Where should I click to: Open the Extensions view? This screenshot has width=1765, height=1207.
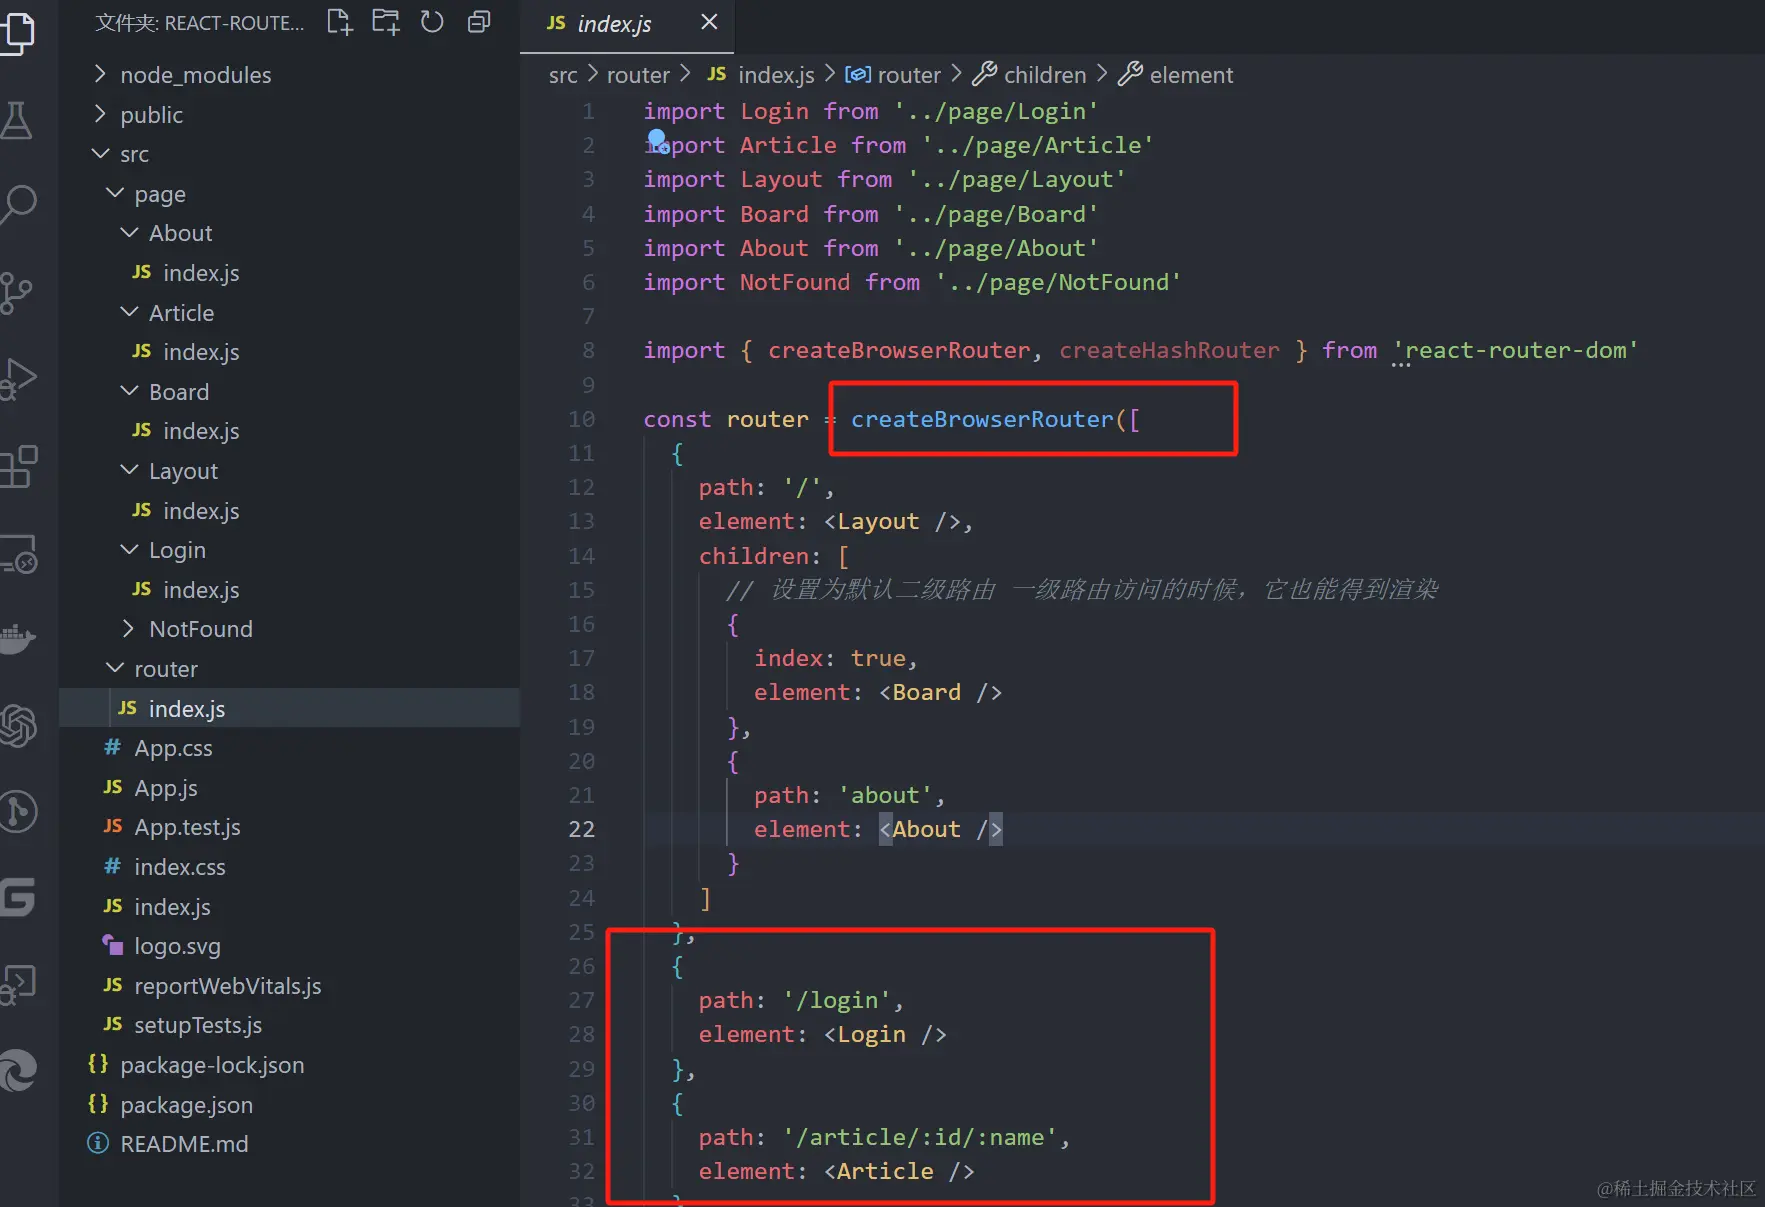click(18, 466)
